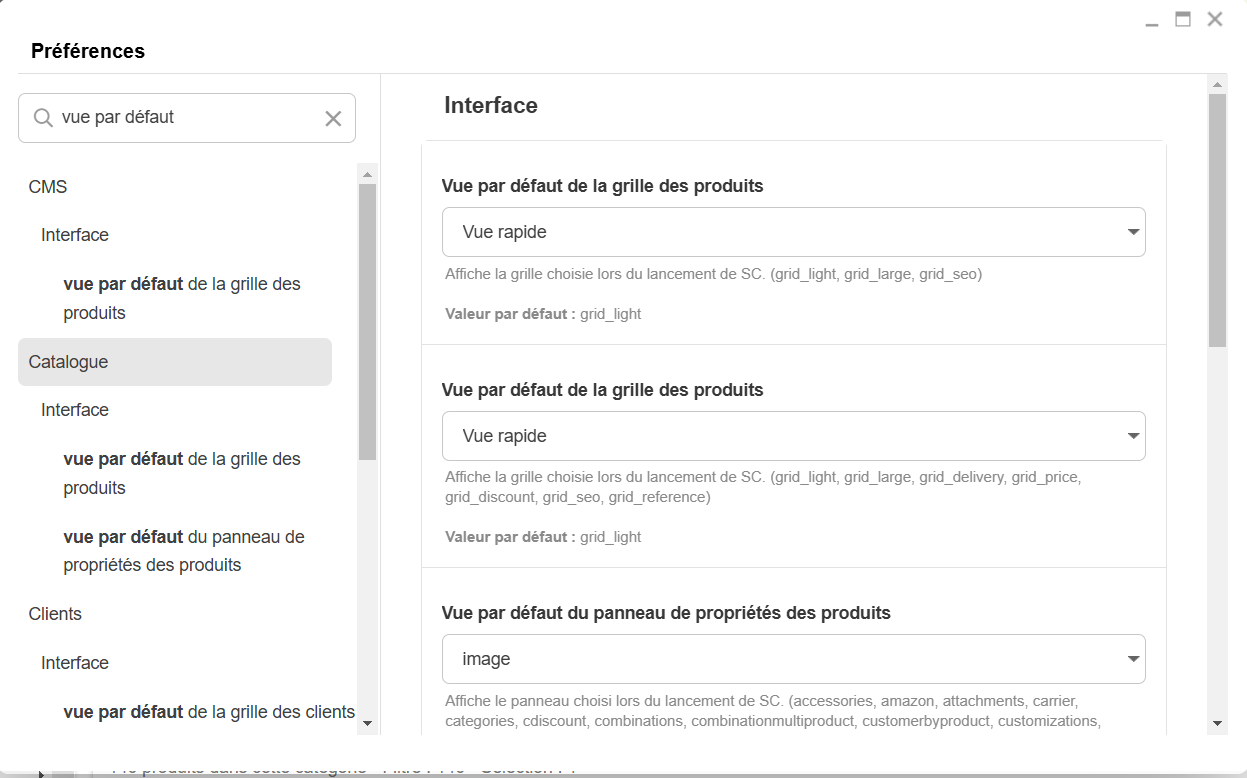Click the search magnifier icon
Viewport: 1247px width, 778px height.
pyautogui.click(x=43, y=118)
